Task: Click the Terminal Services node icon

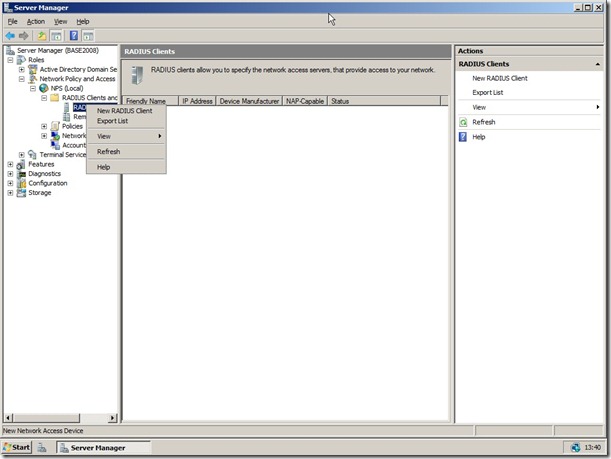Action: [x=33, y=154]
